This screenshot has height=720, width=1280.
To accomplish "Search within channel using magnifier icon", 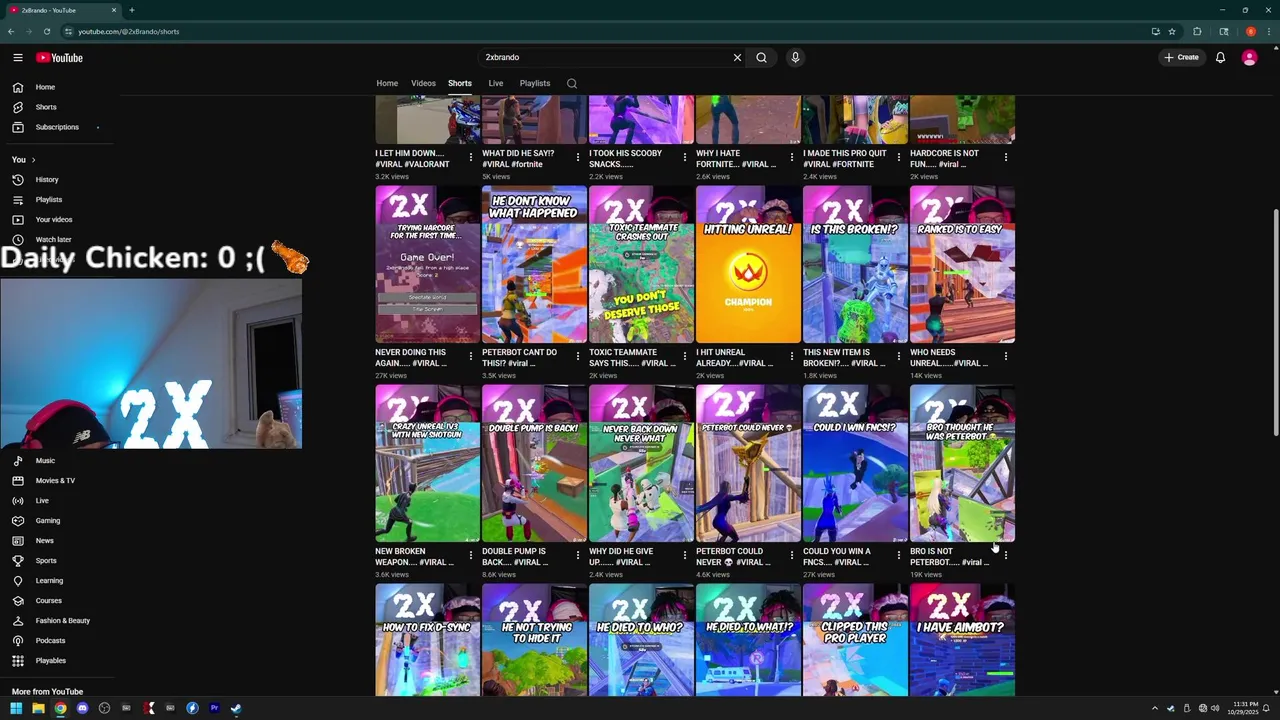I will 572,83.
